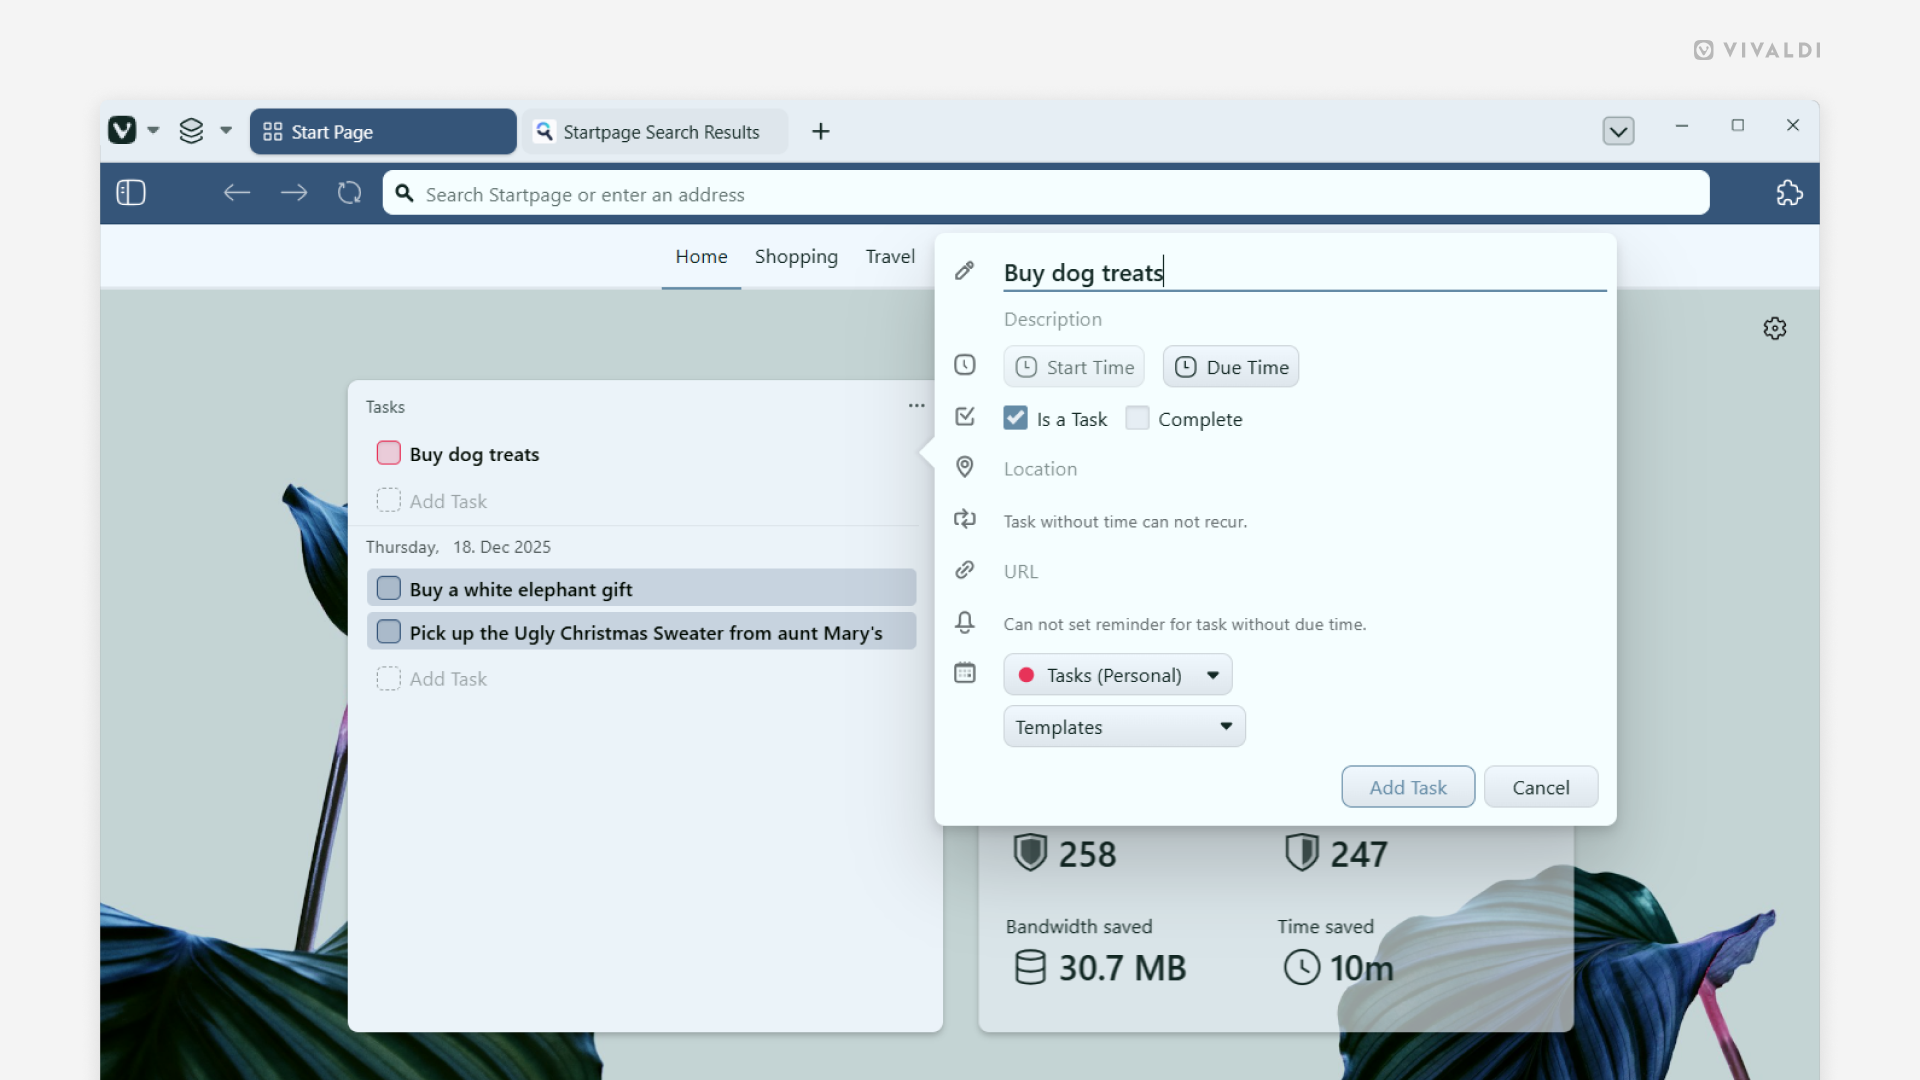Open the settings gear on the start page
The height and width of the screenshot is (1080, 1920).
(x=1775, y=327)
